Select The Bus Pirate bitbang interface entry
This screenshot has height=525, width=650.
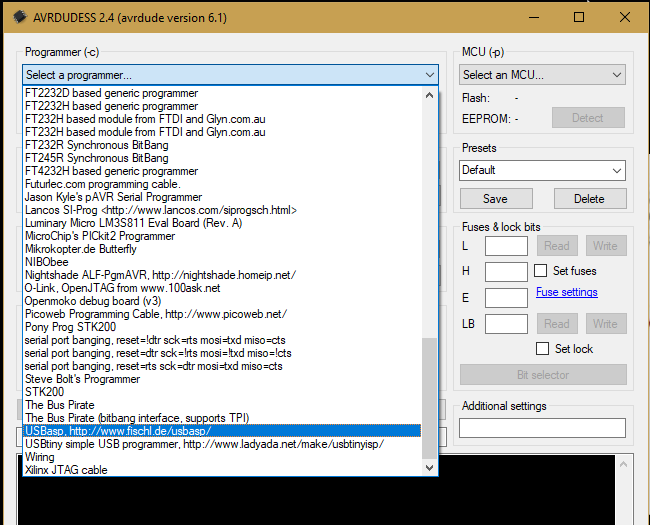(x=222, y=418)
